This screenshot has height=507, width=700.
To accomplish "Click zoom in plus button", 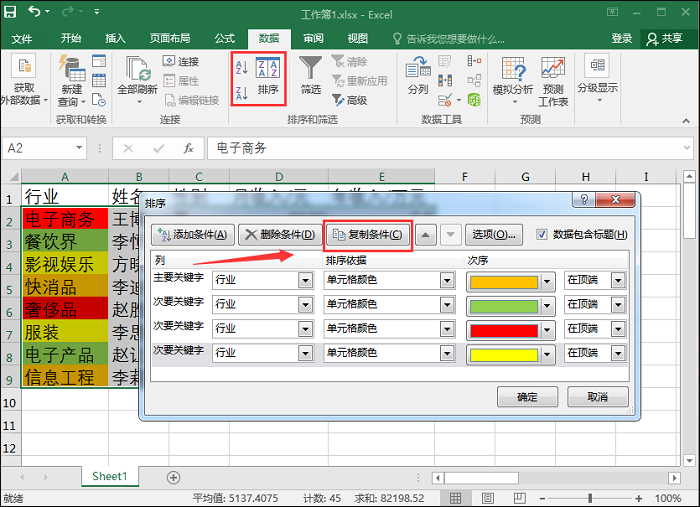I will (x=639, y=498).
